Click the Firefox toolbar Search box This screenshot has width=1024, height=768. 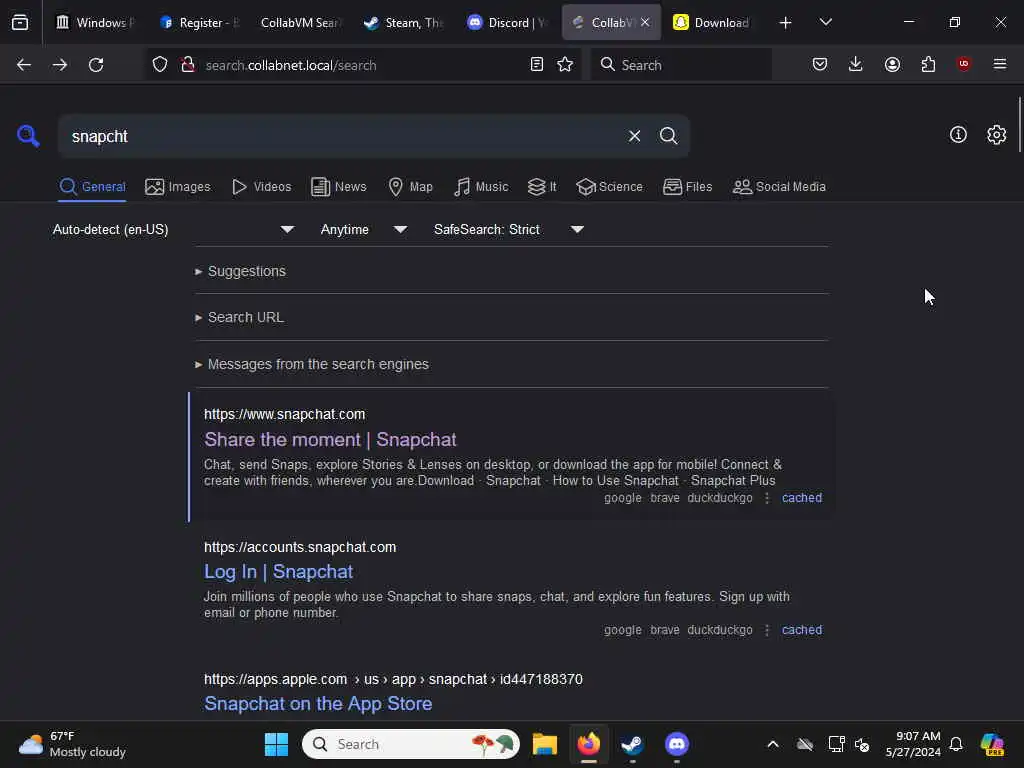coord(682,65)
